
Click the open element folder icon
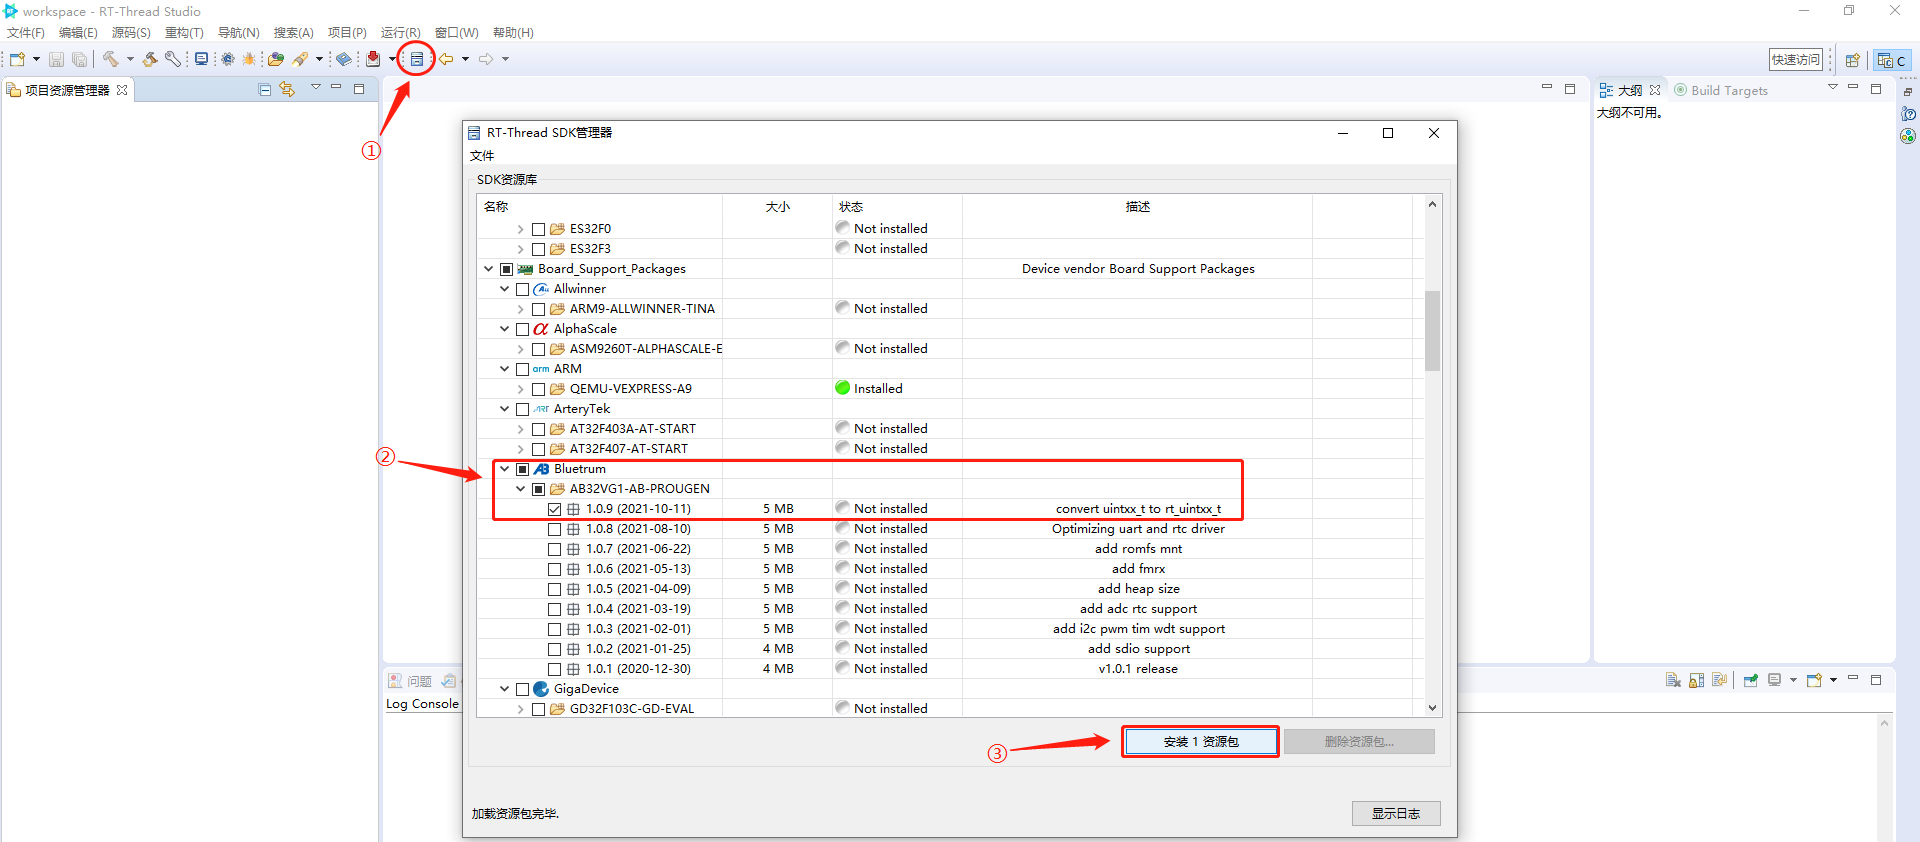click(x=276, y=59)
